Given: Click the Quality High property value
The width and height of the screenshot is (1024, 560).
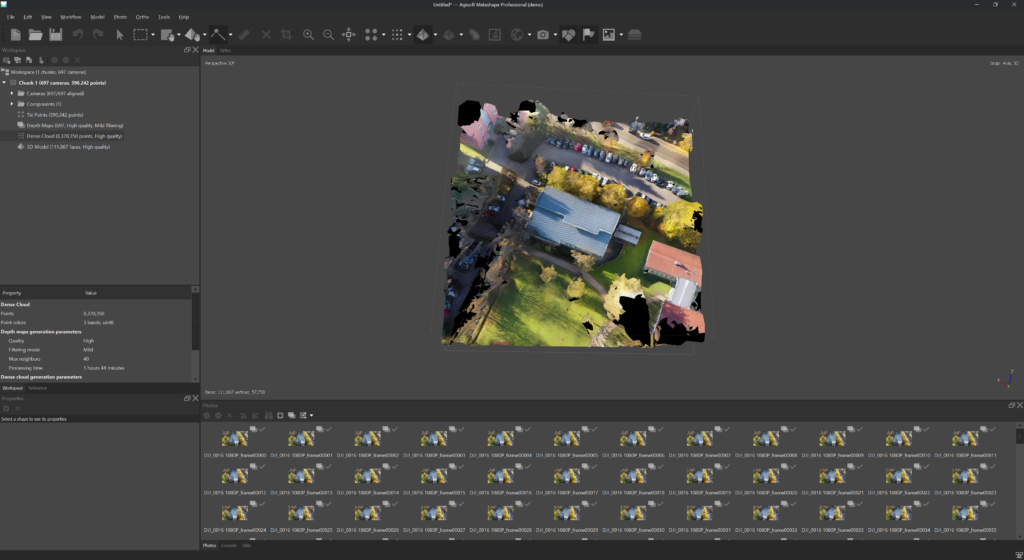Looking at the screenshot, I should tap(89, 341).
